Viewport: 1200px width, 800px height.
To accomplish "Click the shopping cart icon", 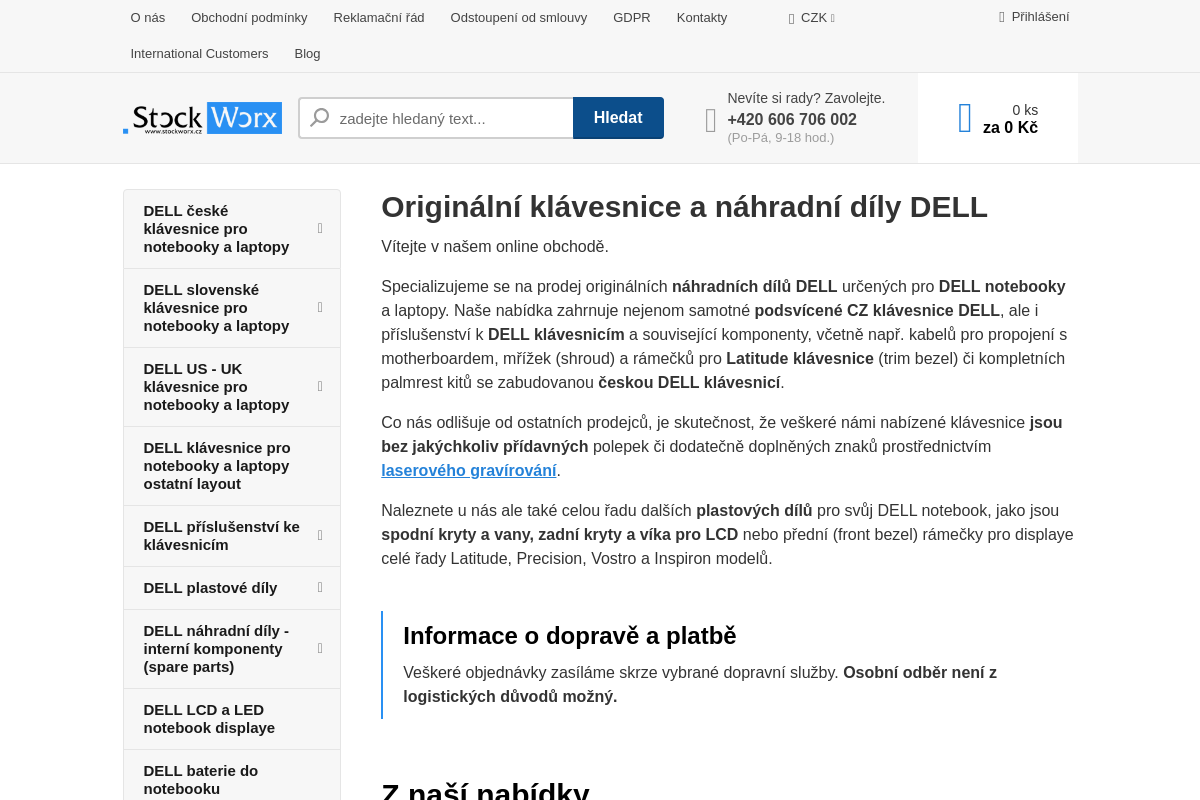I will pyautogui.click(x=965, y=118).
